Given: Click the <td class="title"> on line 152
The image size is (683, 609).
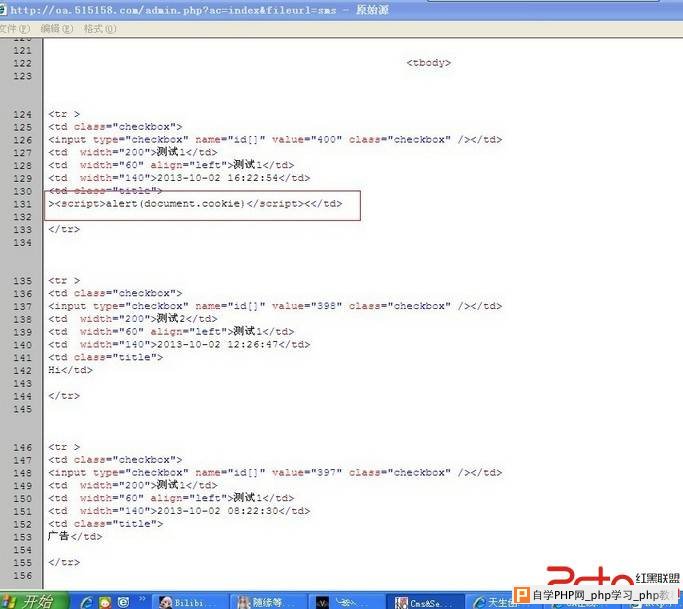Looking at the screenshot, I should [x=105, y=524].
